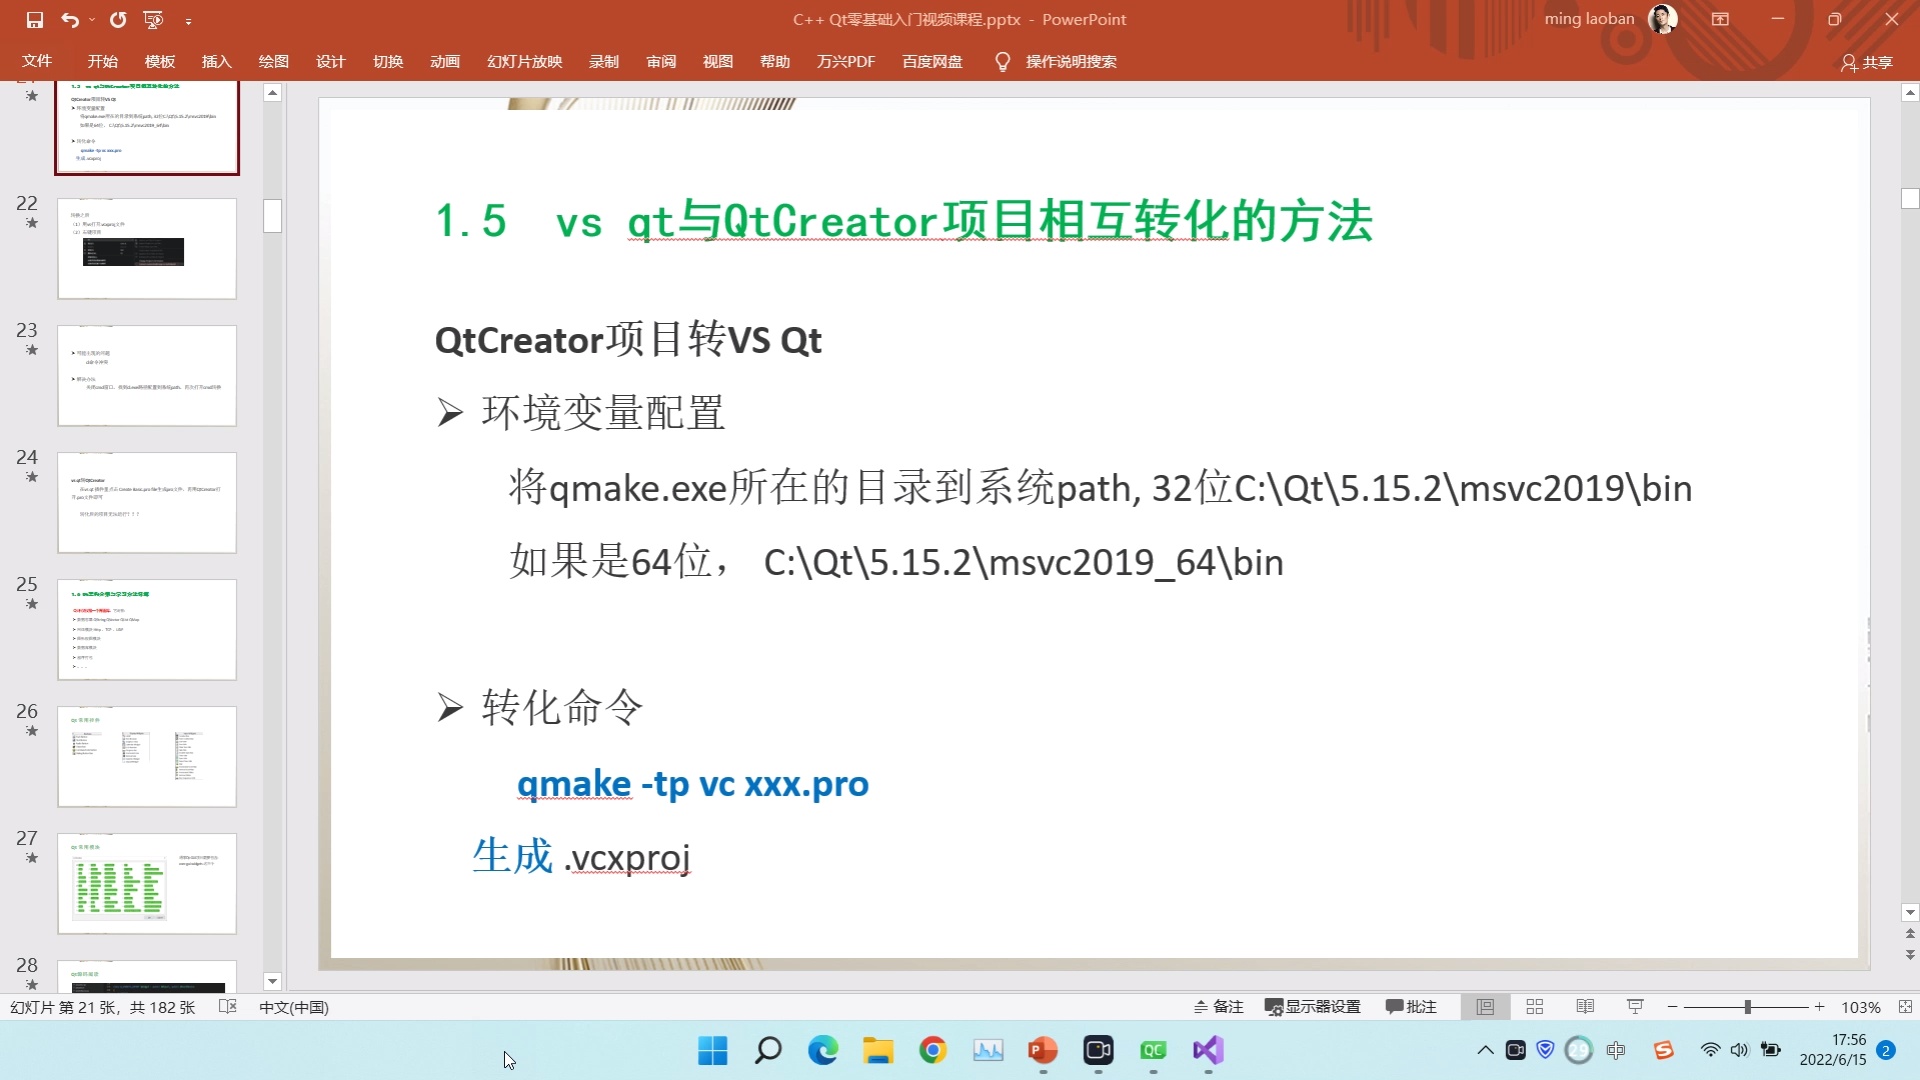
Task: Switch to Slide Sorter view in status bar
Action: click(x=1535, y=1007)
